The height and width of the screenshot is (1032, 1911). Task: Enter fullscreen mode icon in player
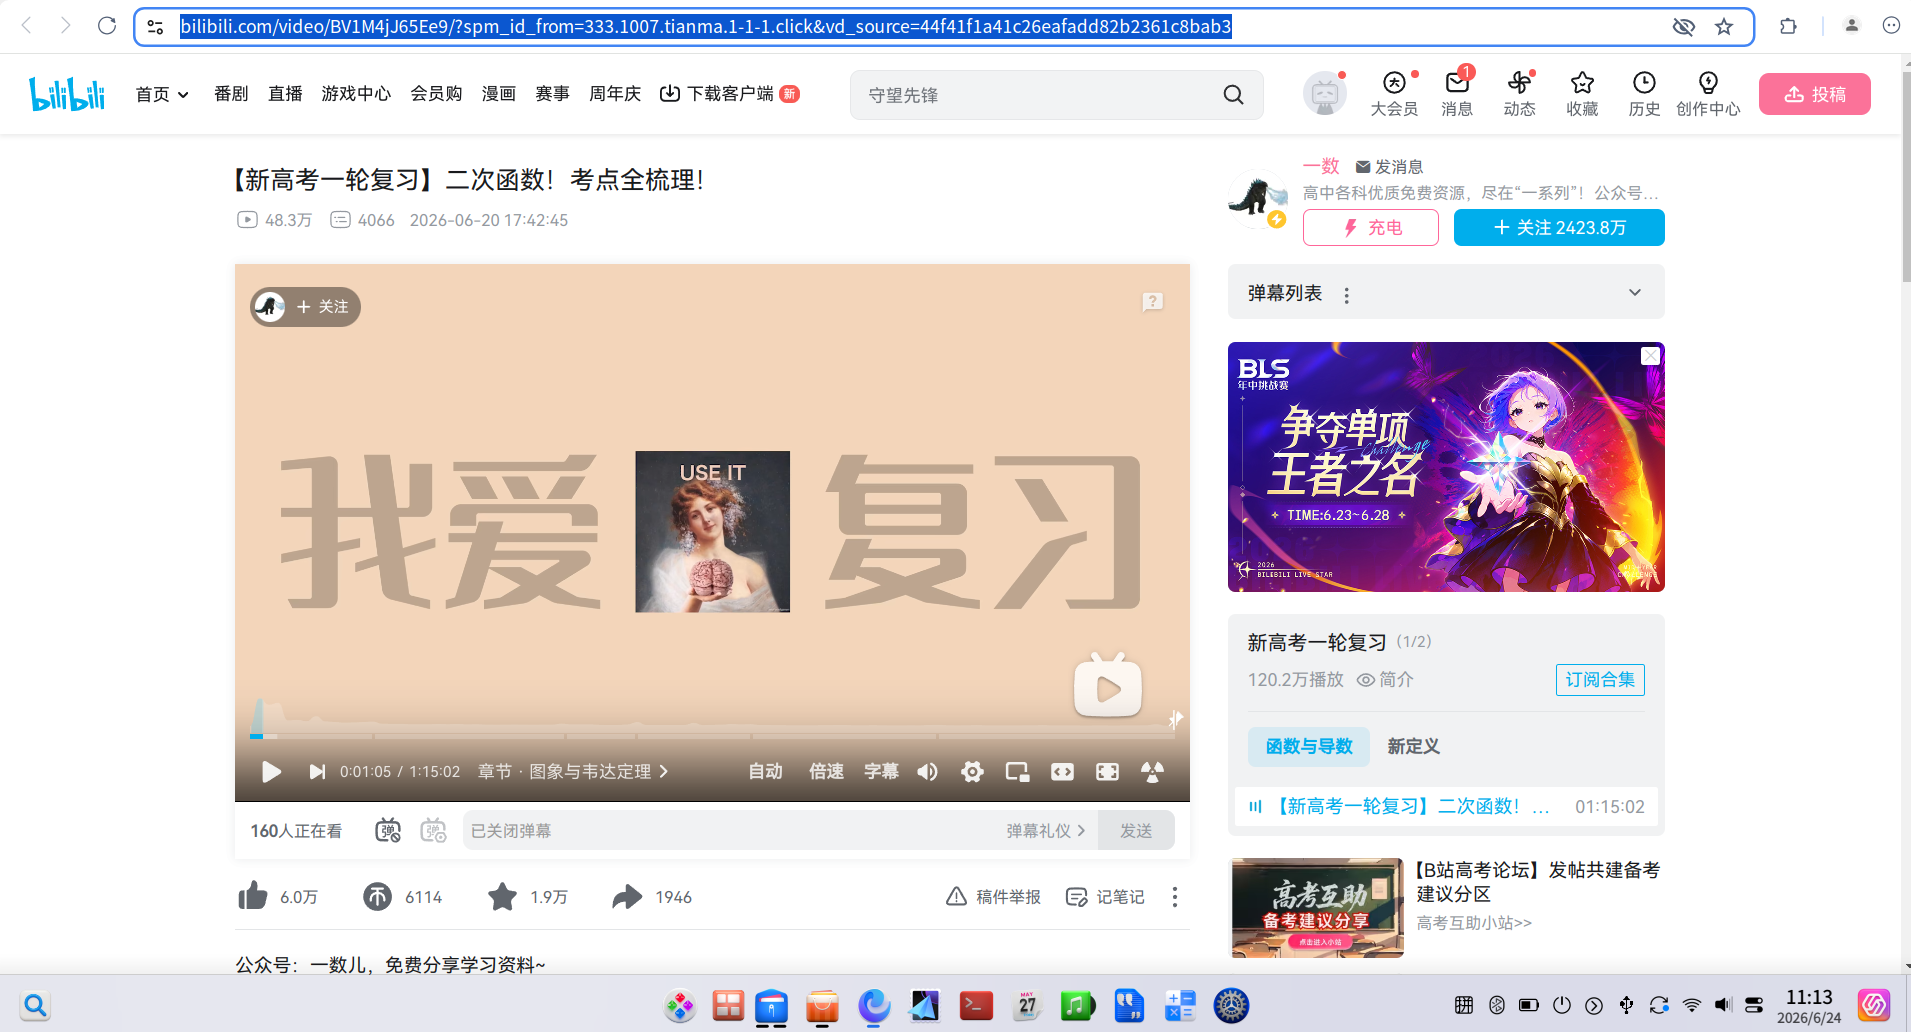click(1152, 772)
